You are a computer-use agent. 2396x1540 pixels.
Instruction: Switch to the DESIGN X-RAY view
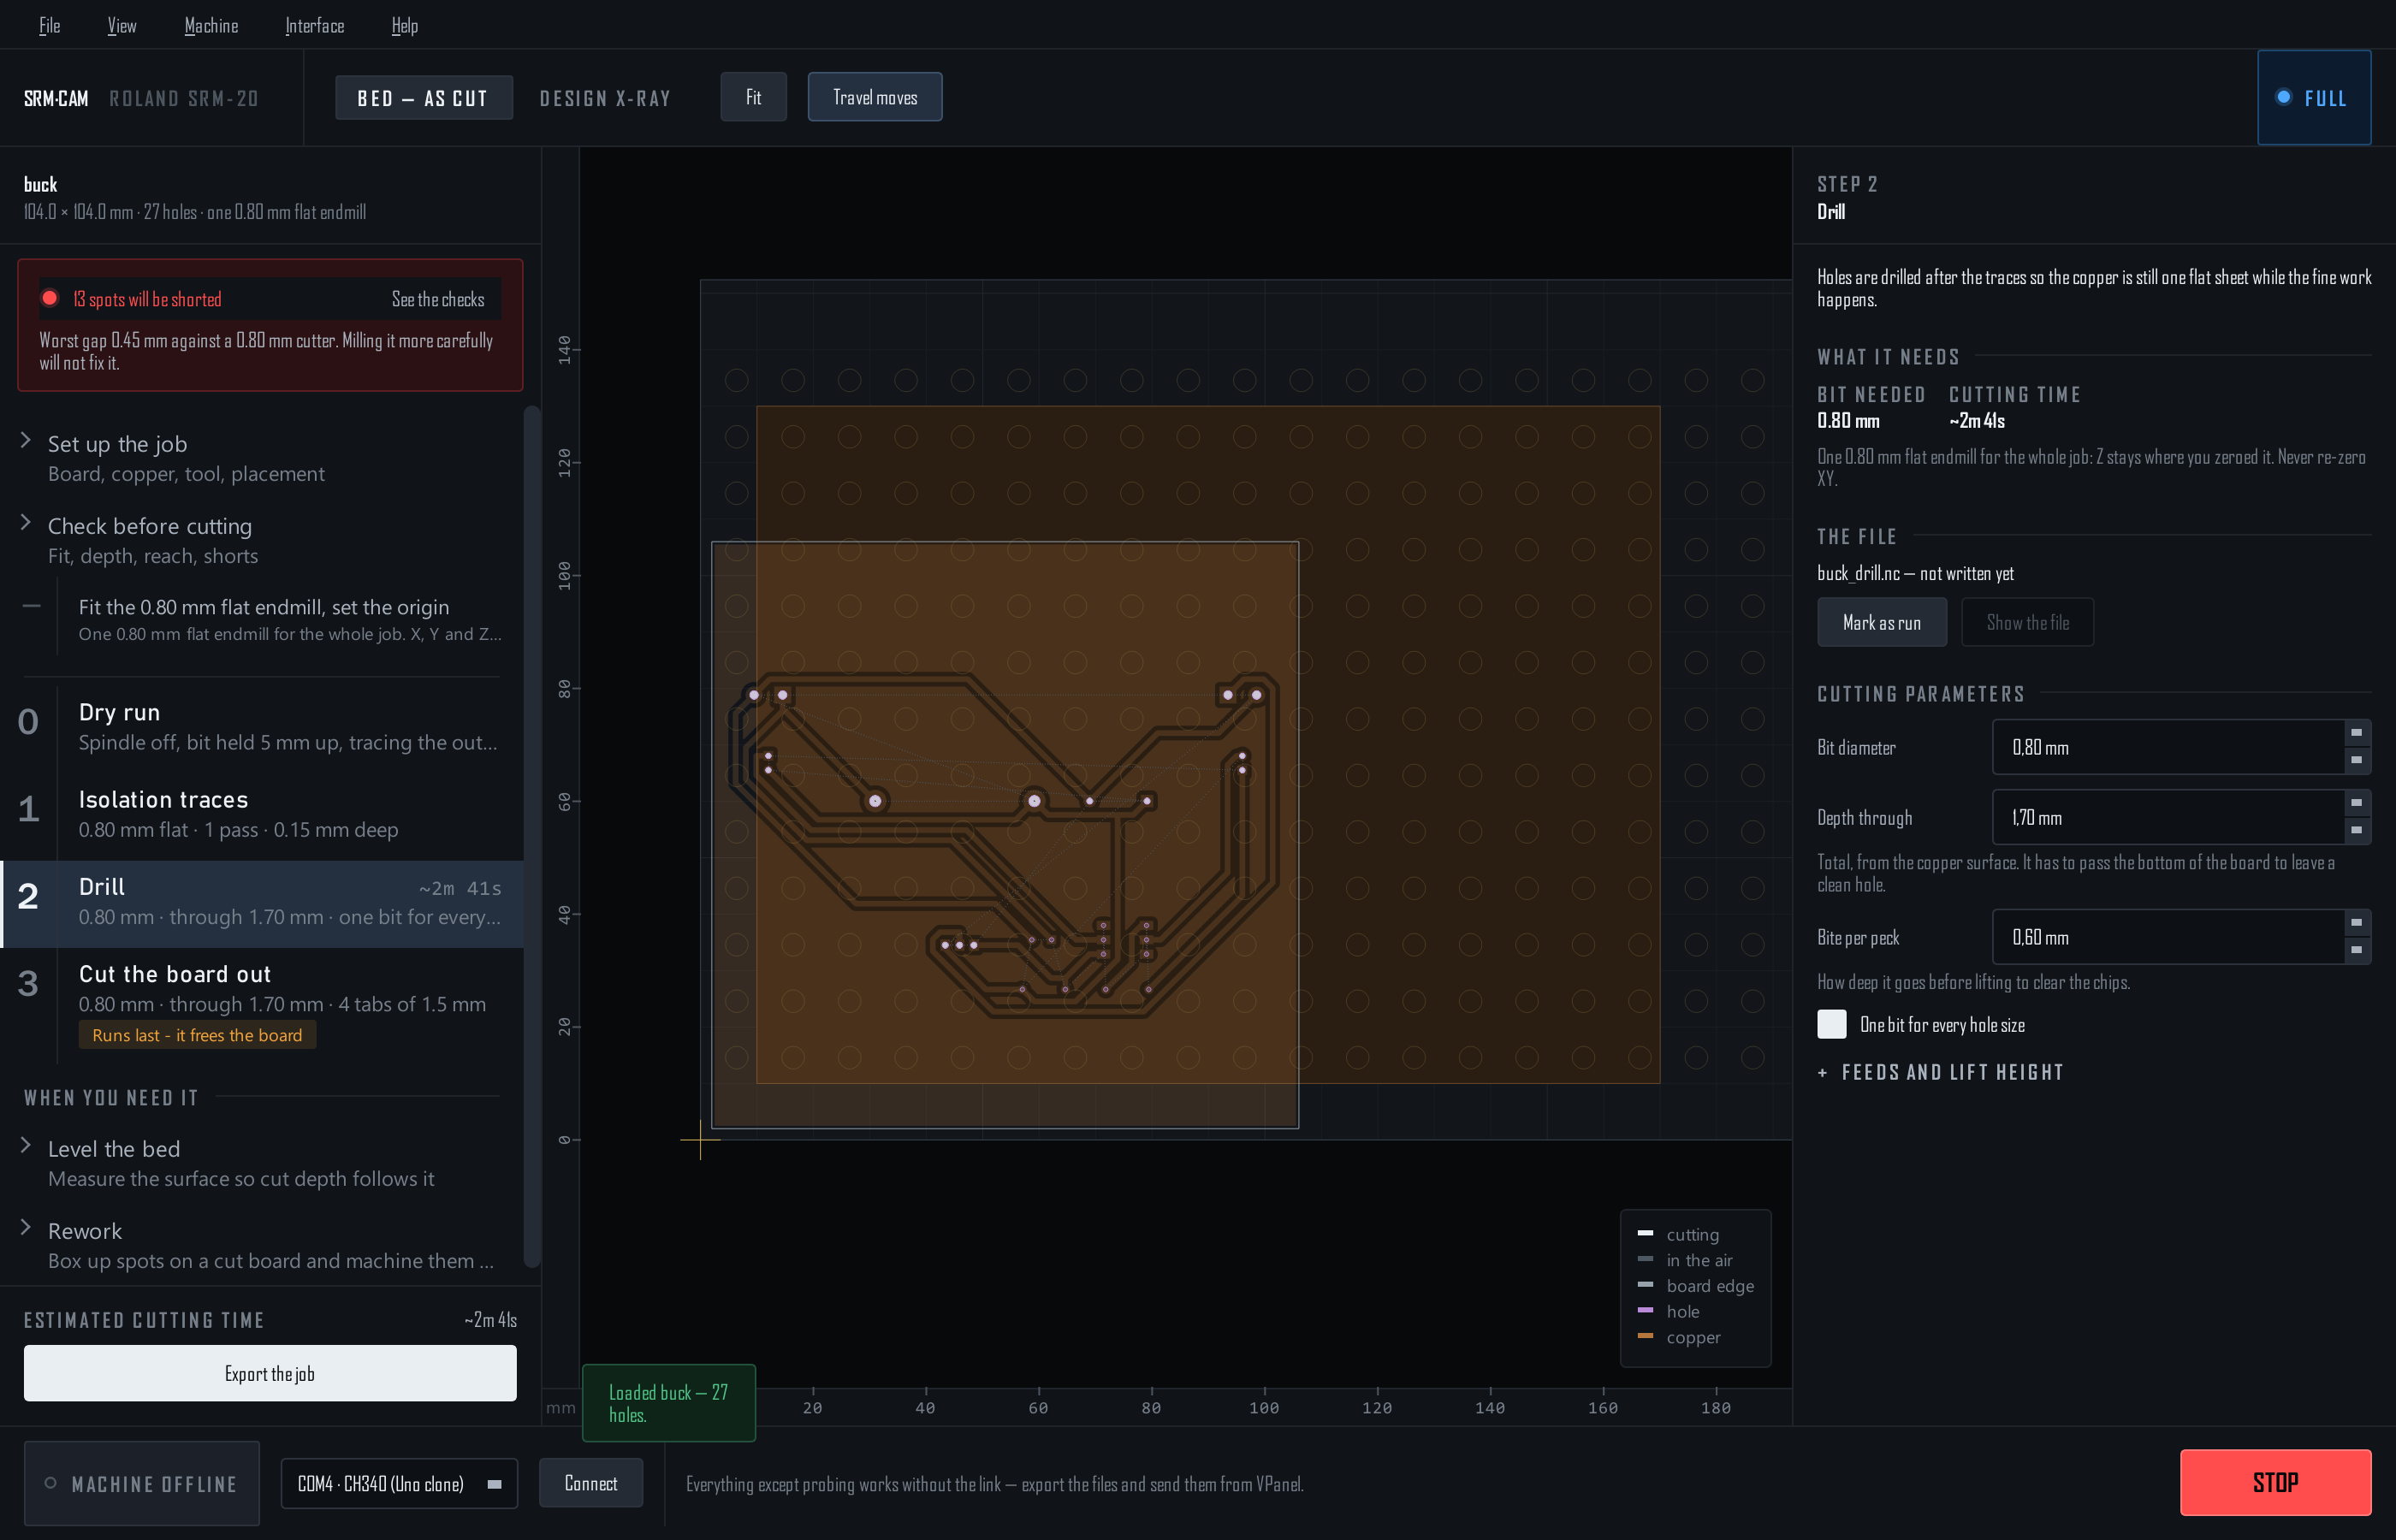click(x=606, y=98)
